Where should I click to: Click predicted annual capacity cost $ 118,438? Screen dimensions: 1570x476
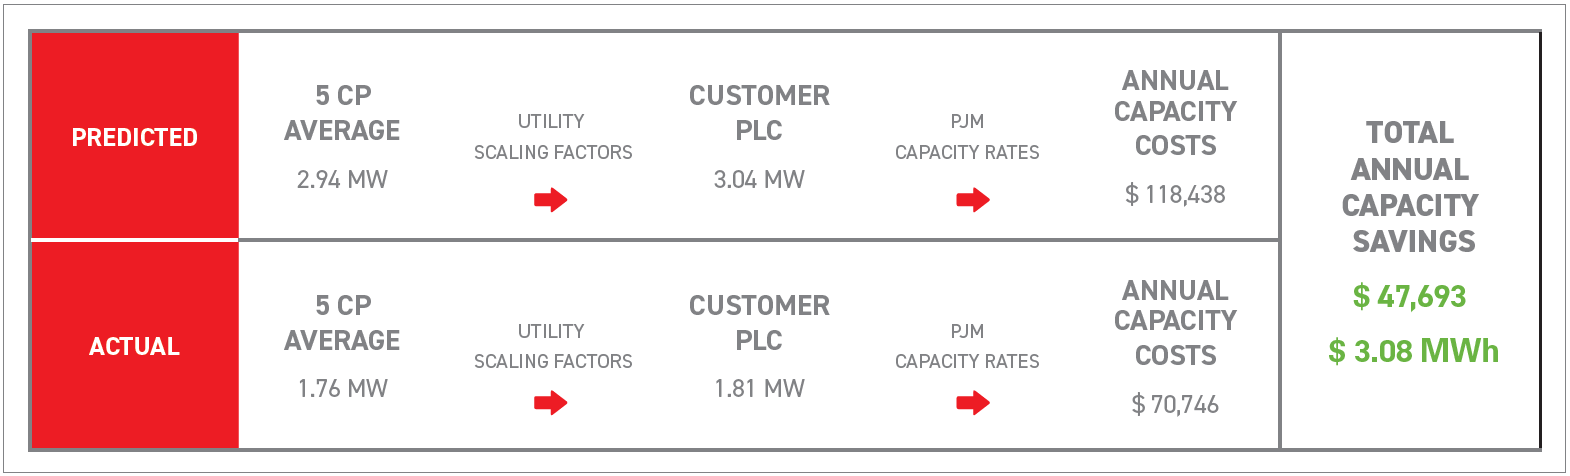pos(1175,195)
